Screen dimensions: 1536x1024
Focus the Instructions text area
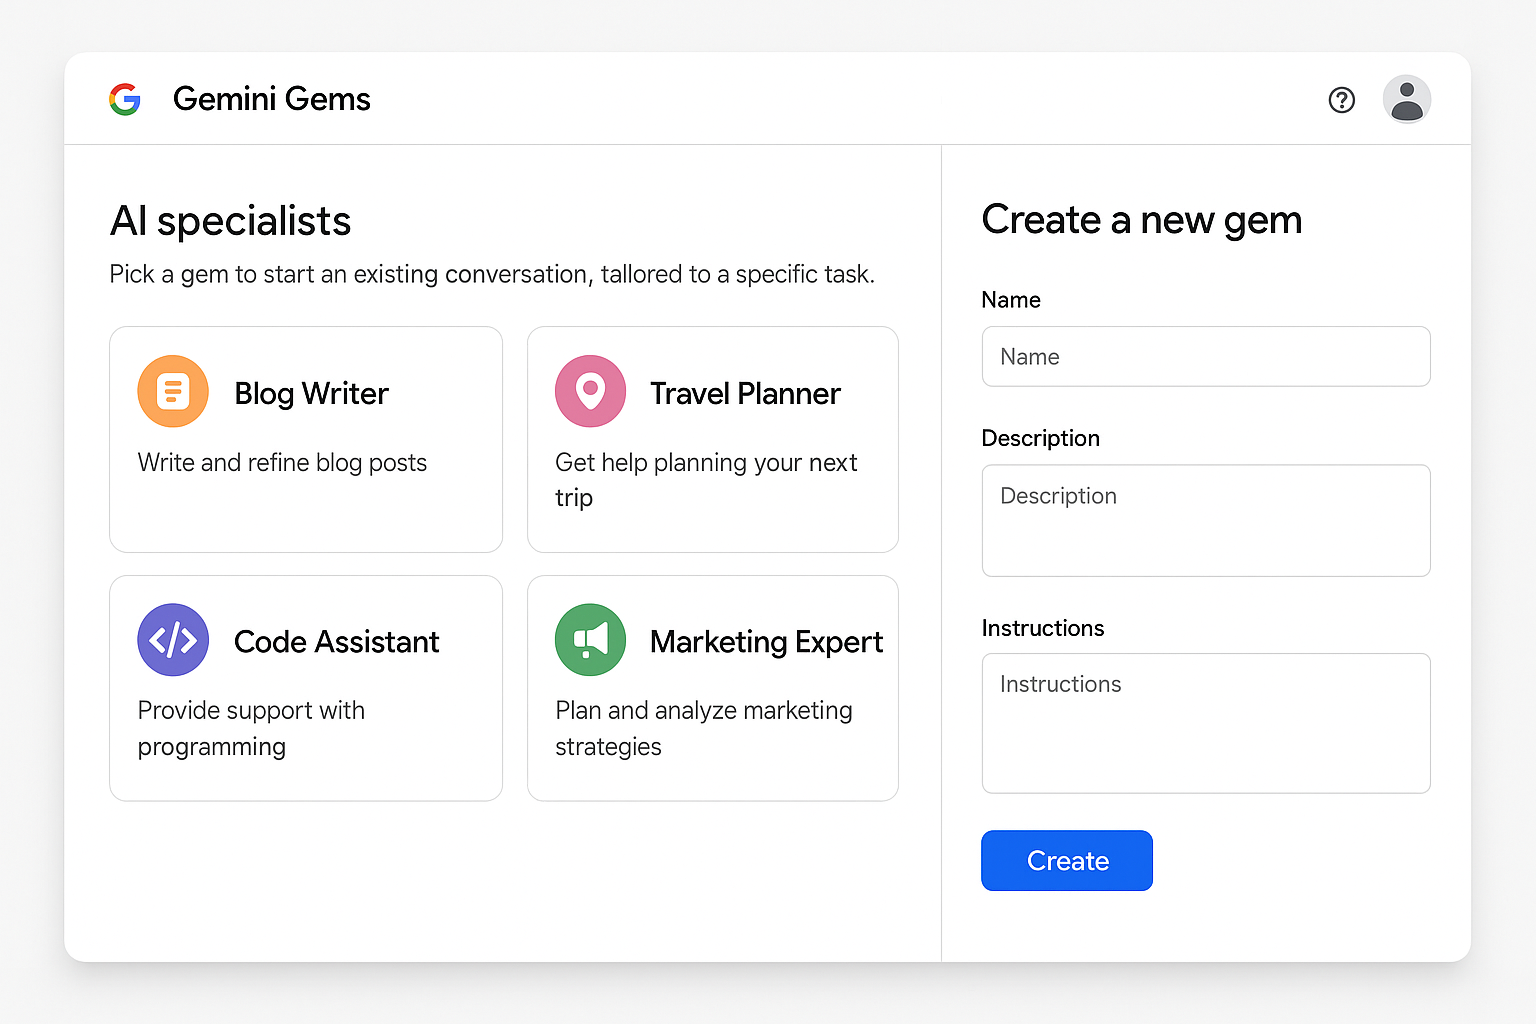1206,724
